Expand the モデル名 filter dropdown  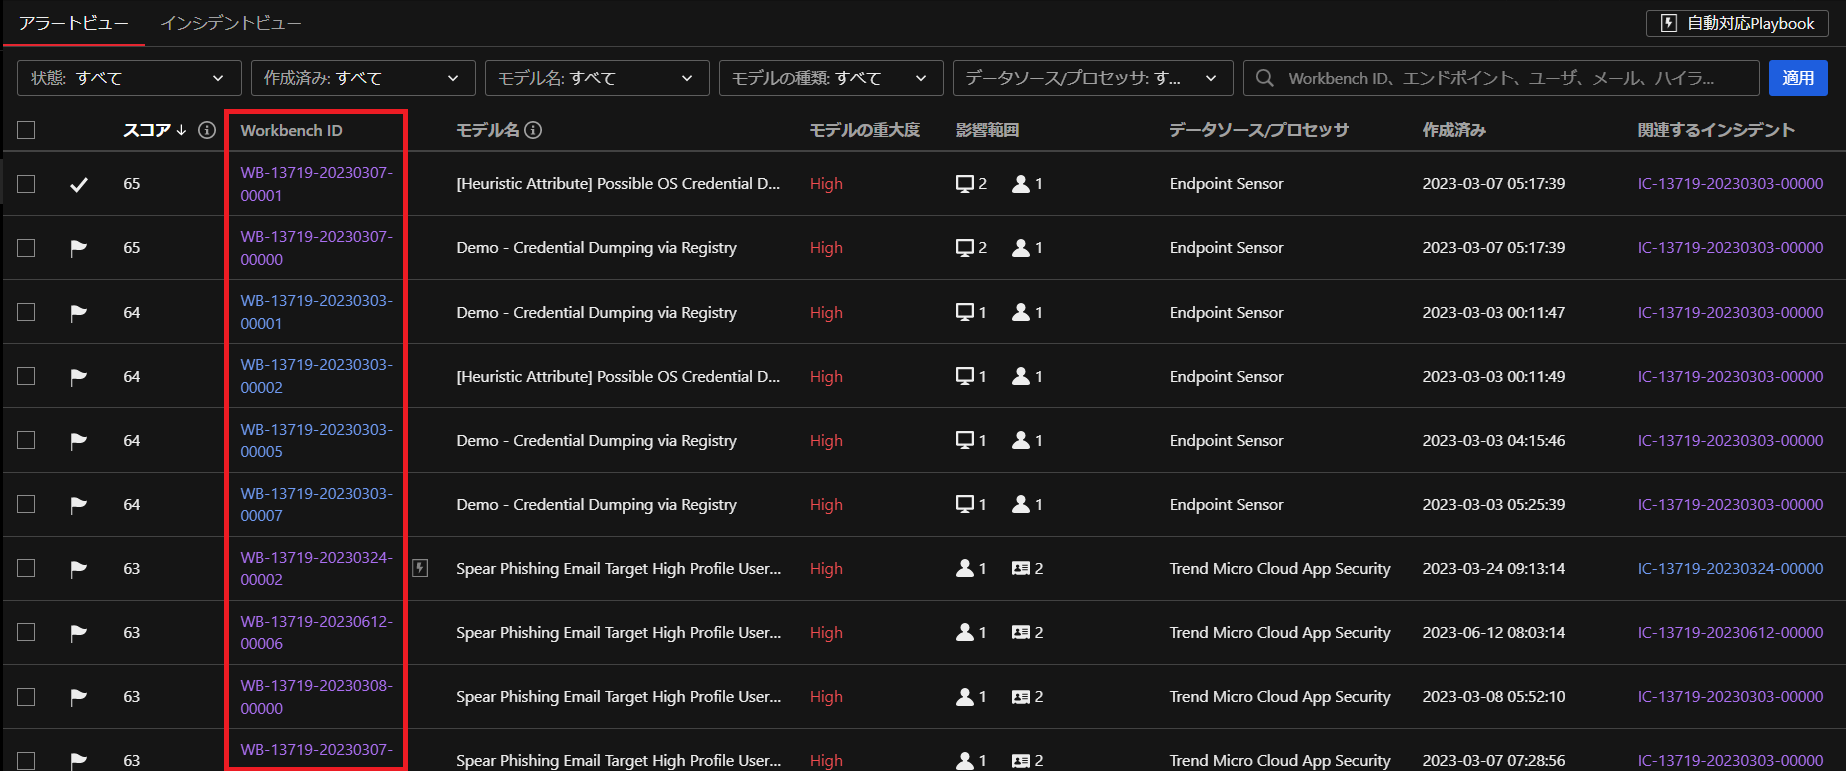coord(596,78)
